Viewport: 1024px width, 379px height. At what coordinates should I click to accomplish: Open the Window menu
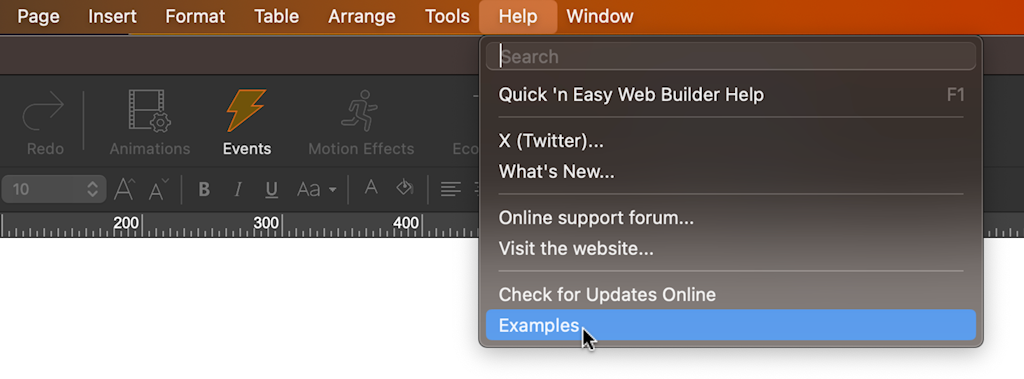(600, 16)
